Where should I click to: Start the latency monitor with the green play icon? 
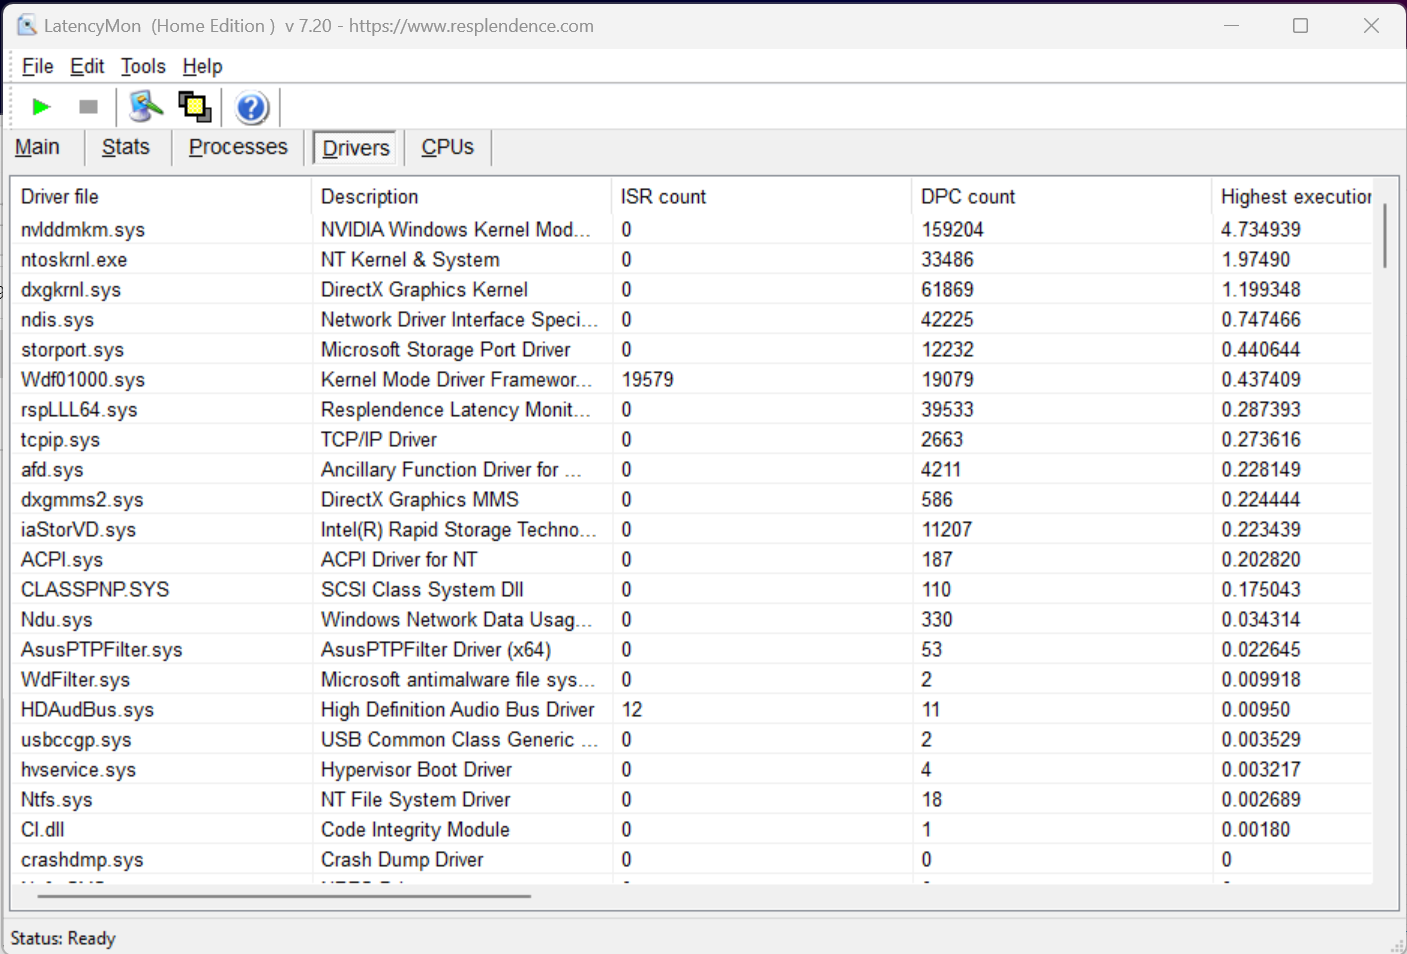click(x=41, y=107)
